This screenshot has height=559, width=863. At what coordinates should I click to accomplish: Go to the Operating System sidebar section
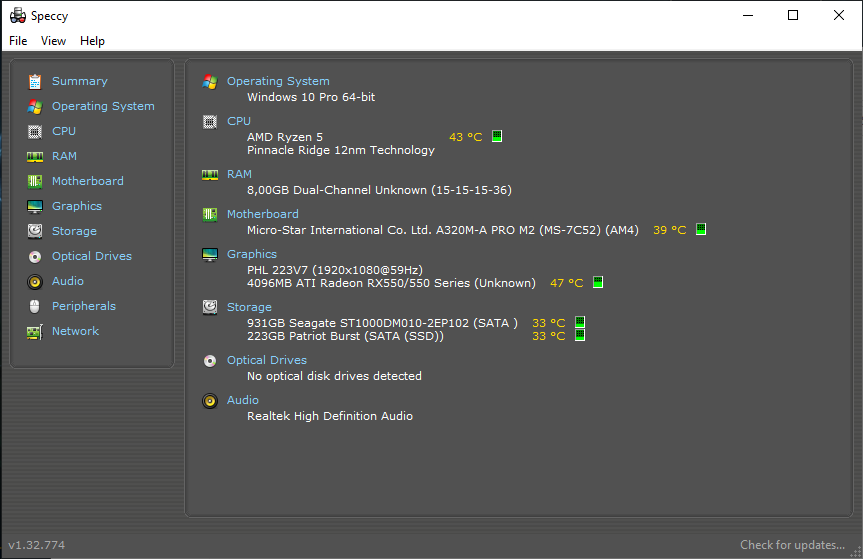(103, 106)
